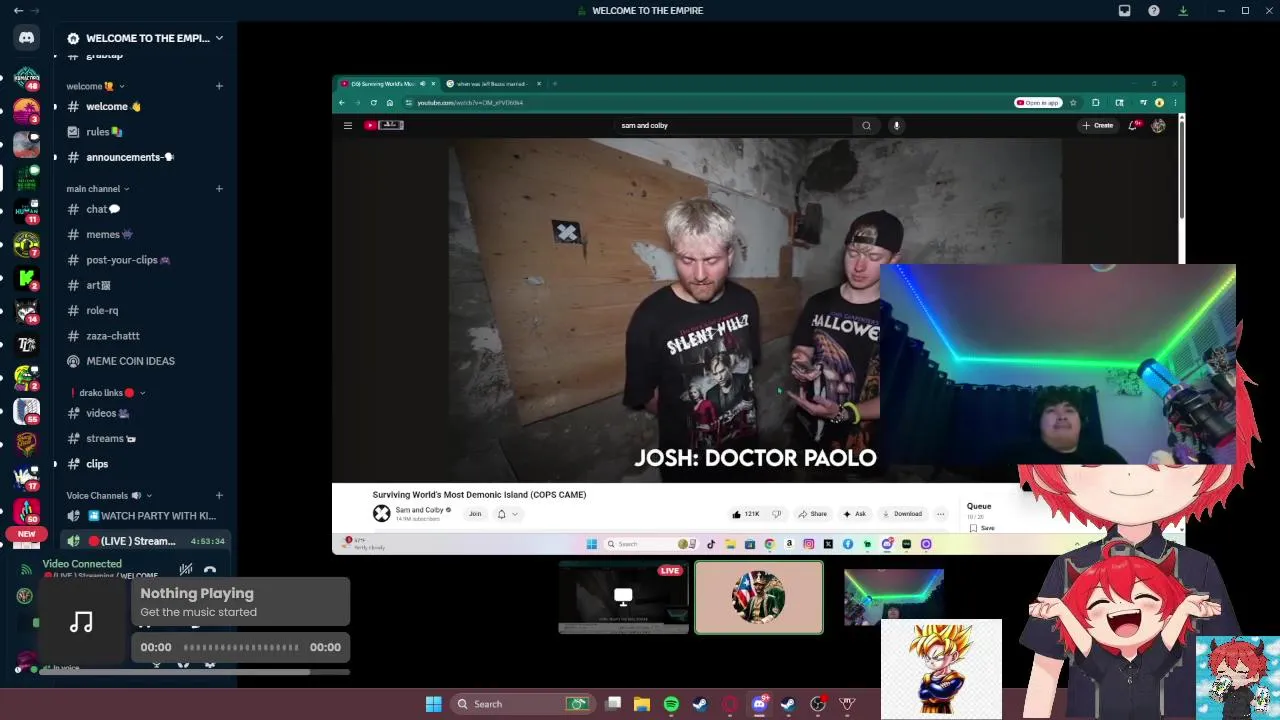Screen dimensions: 1280x720
Task: Select participant tile with flag avatar
Action: tap(759, 598)
